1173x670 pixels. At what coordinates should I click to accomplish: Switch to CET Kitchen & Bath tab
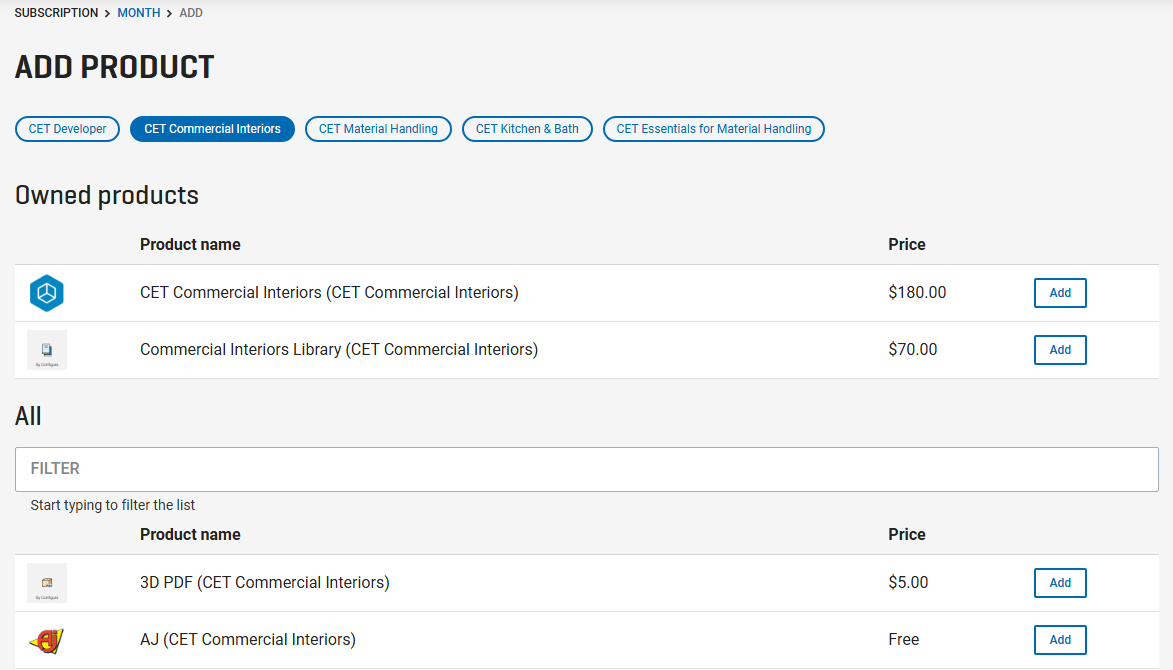click(x=527, y=129)
